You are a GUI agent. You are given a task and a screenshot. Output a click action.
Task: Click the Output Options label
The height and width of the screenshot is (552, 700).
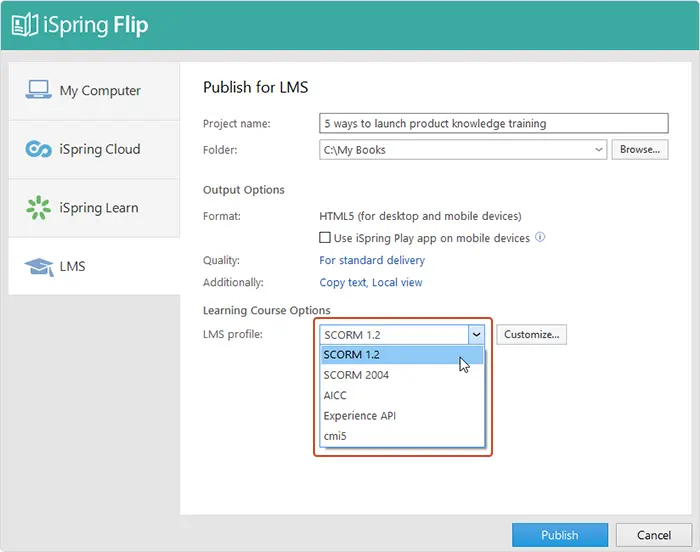243,190
